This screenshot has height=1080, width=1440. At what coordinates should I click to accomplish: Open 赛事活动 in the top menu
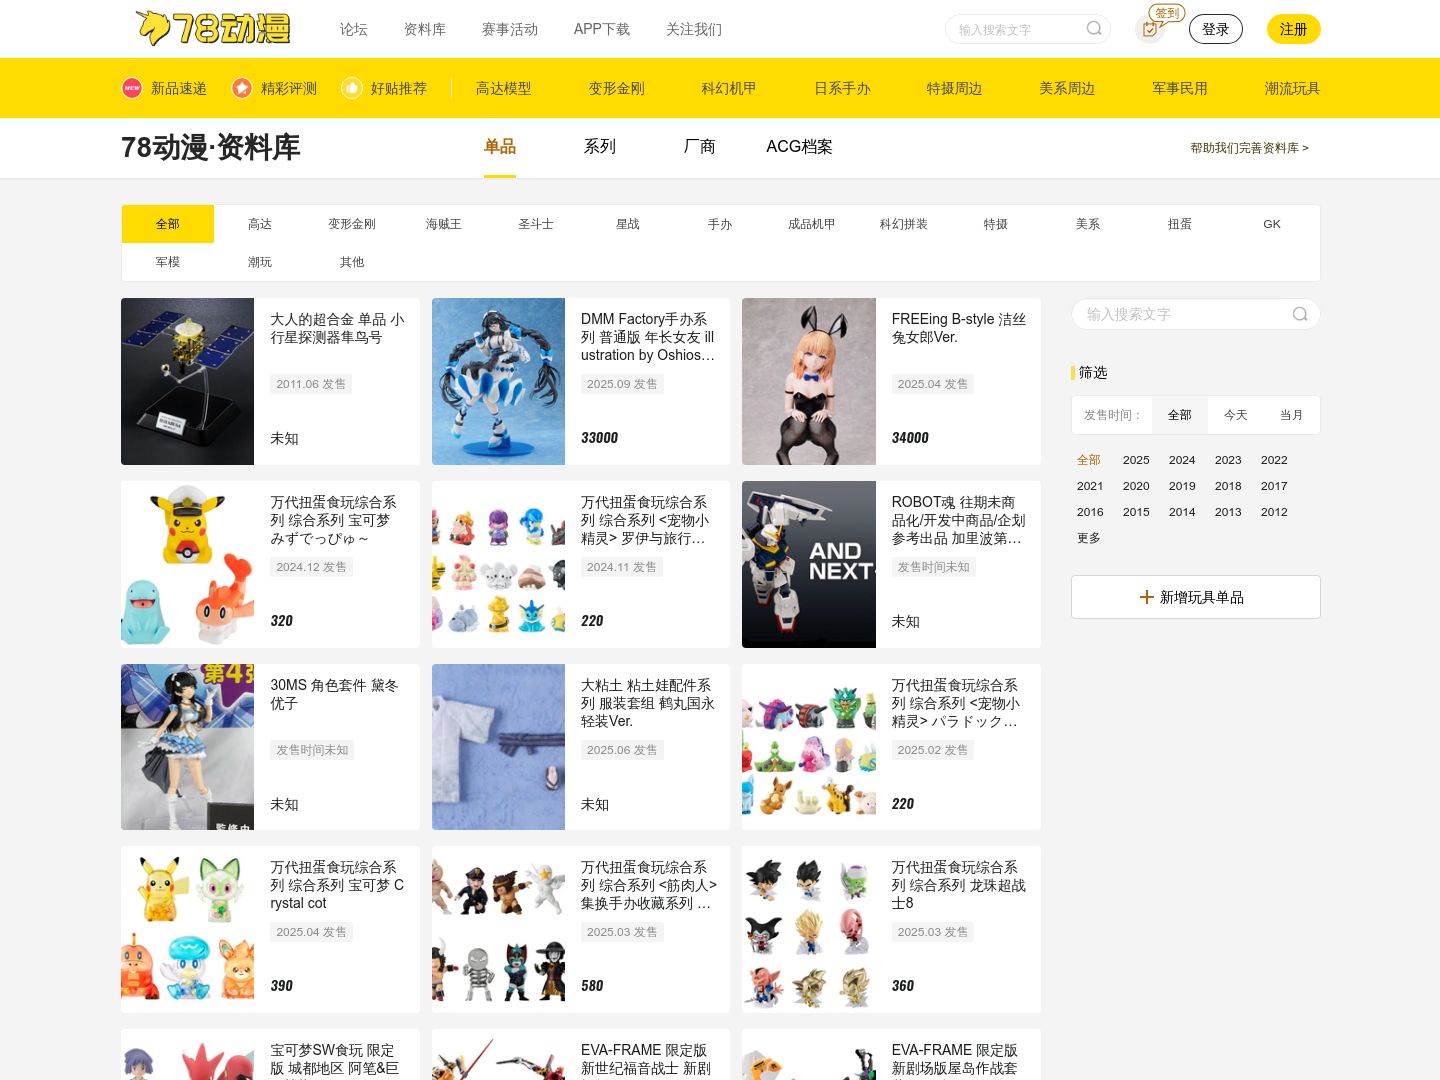coord(510,29)
